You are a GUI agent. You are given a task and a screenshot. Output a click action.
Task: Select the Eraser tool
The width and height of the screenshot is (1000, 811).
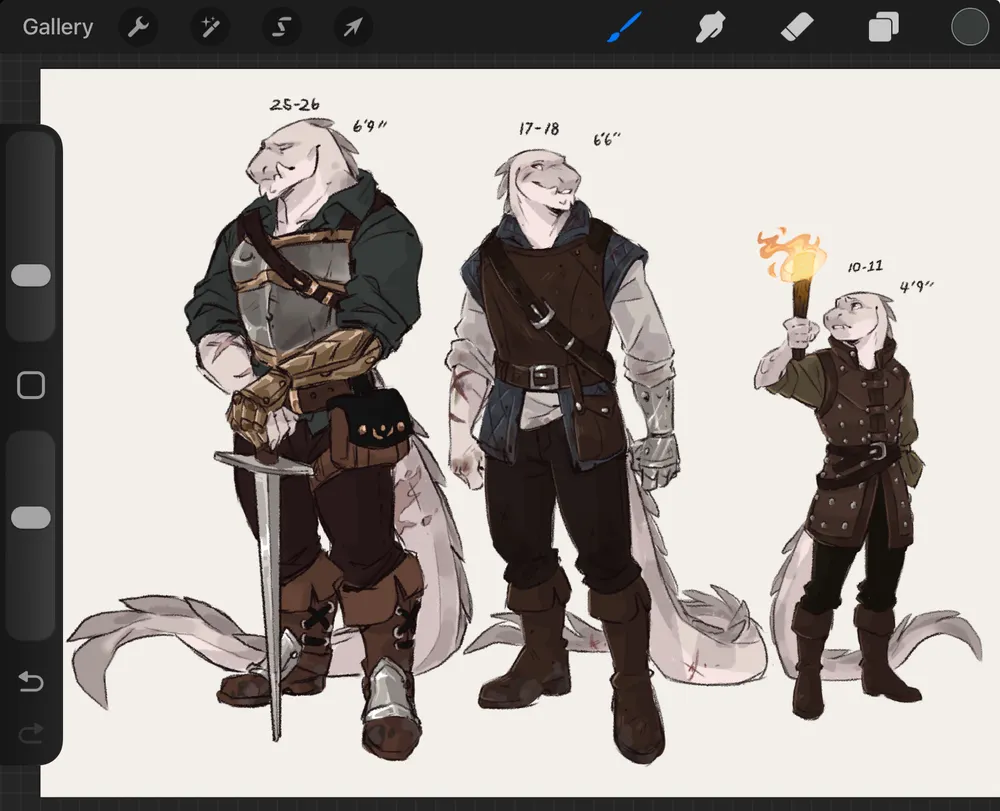[x=797, y=27]
